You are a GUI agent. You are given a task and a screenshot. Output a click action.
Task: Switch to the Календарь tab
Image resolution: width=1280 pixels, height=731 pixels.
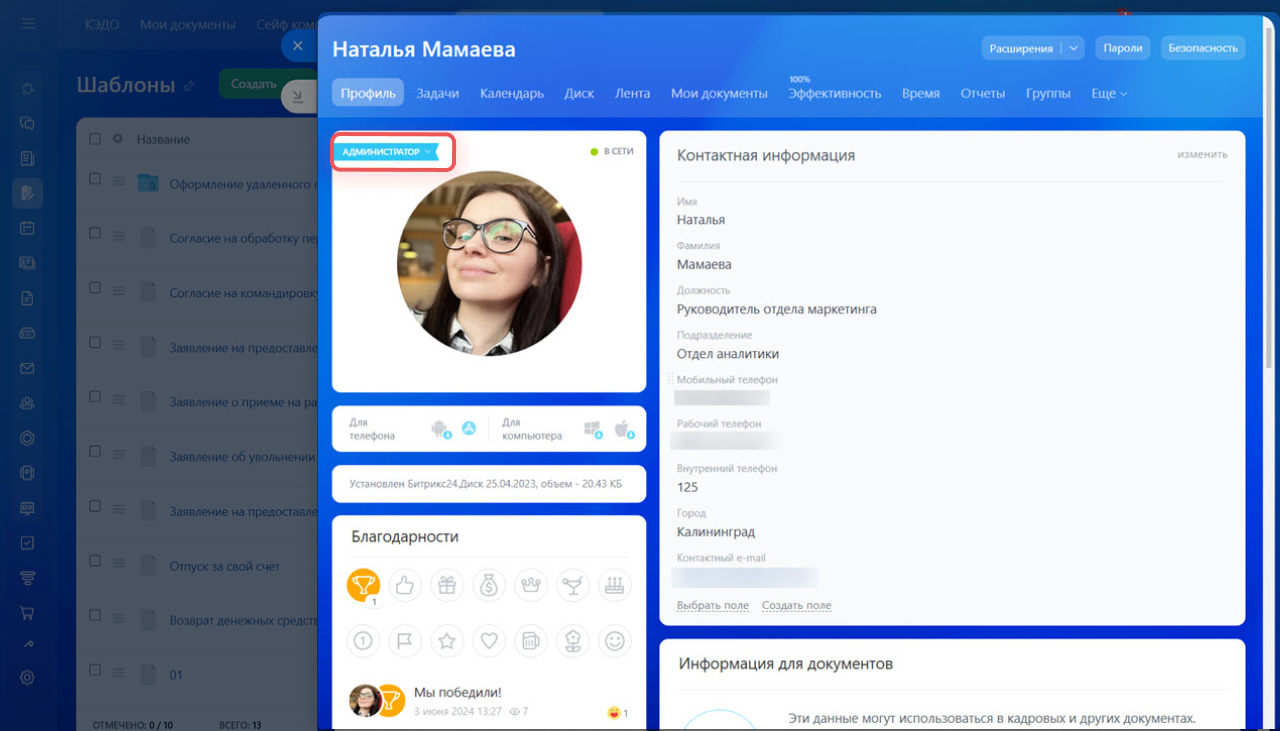pyautogui.click(x=512, y=93)
